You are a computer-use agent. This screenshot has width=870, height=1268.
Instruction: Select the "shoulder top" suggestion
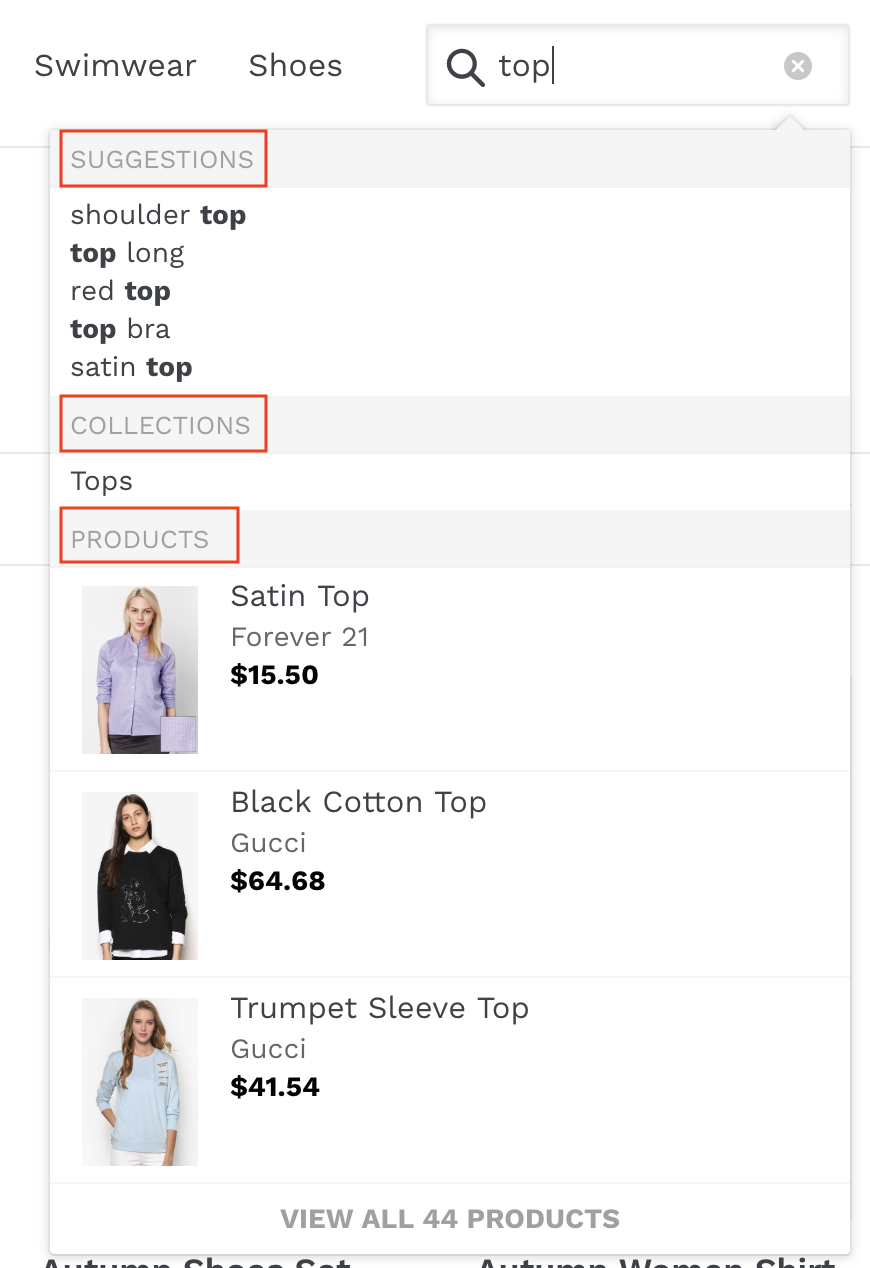158,215
